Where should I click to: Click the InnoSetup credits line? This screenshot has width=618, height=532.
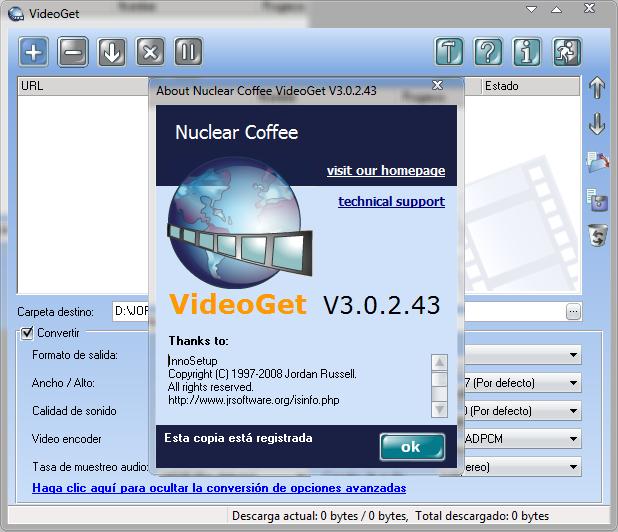[x=193, y=361]
